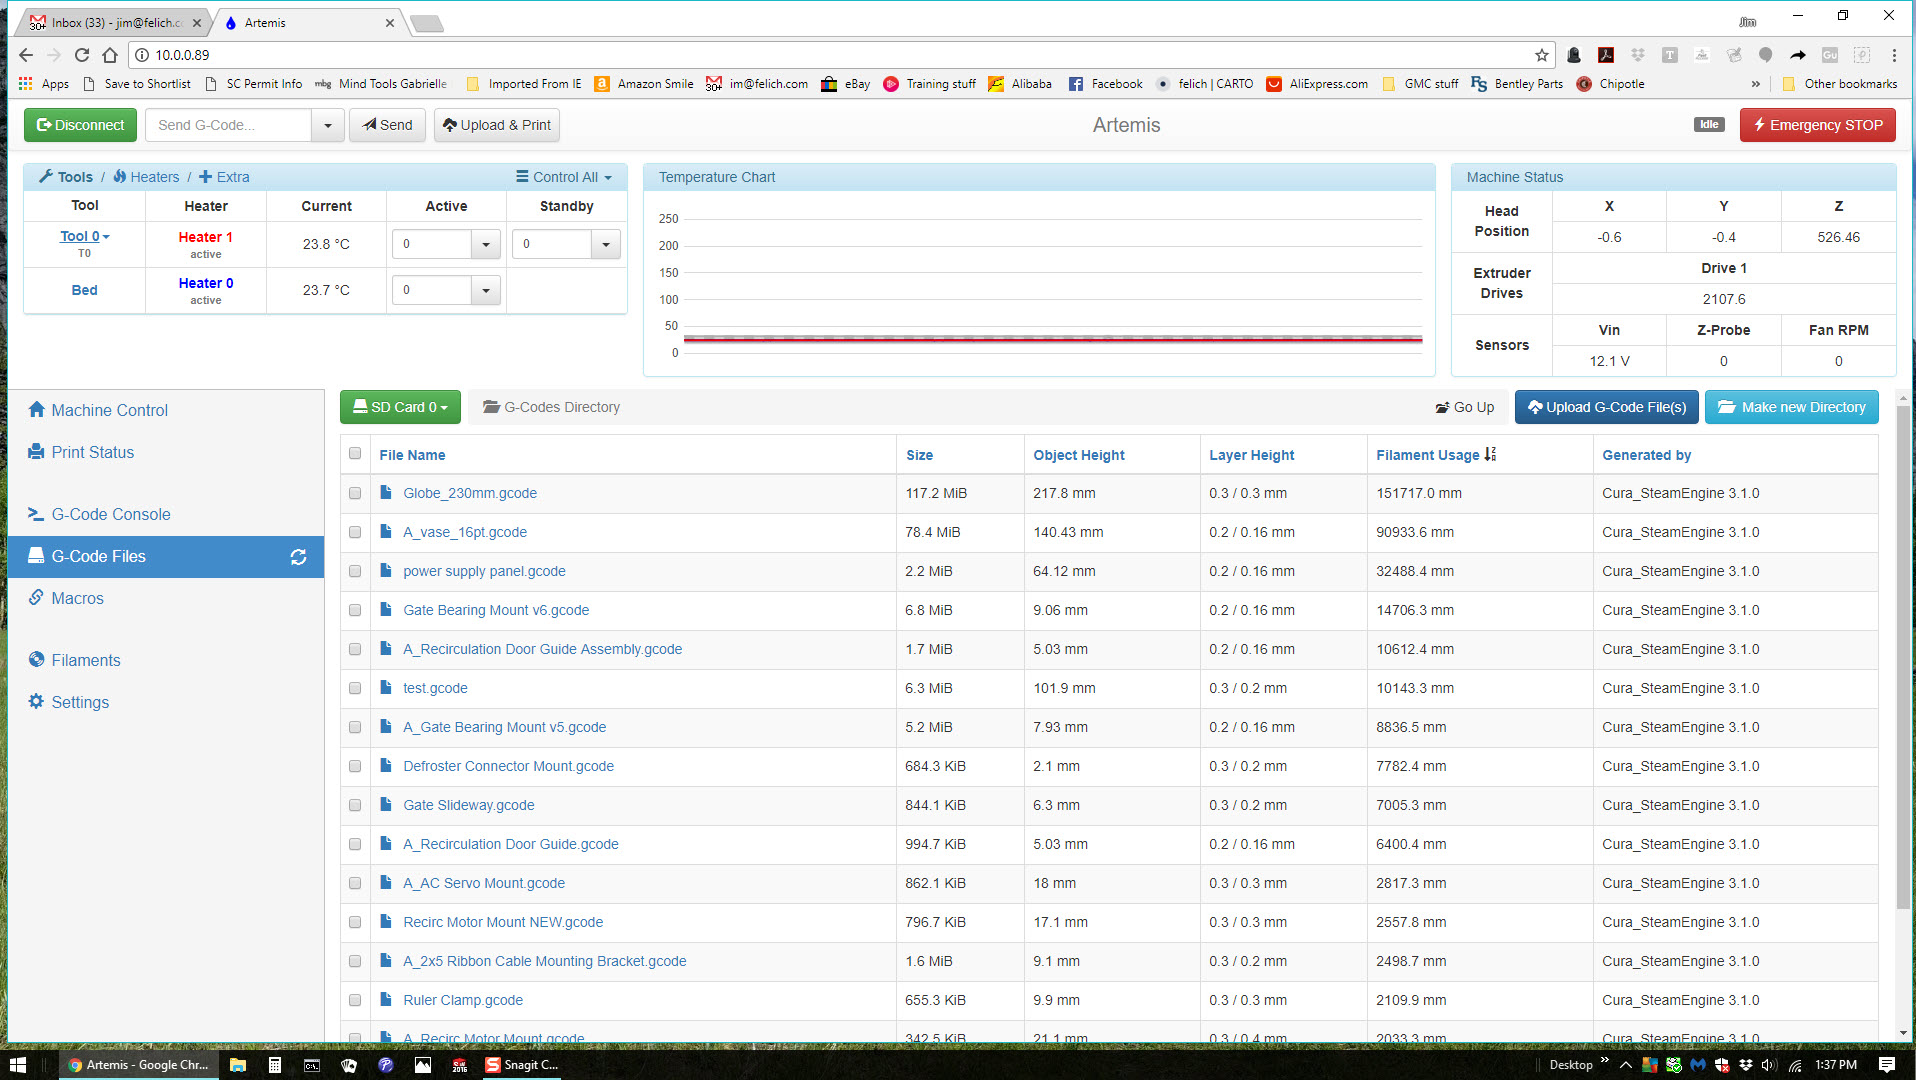Open Bed active temperature dropdown
The width and height of the screenshot is (1916, 1080).
[486, 290]
